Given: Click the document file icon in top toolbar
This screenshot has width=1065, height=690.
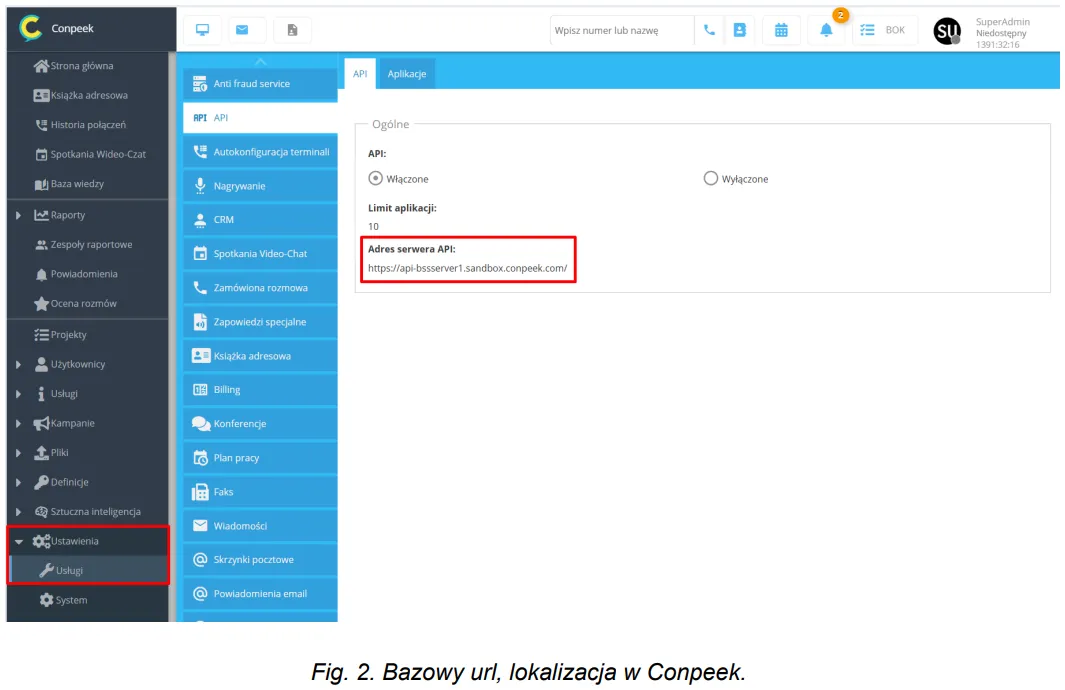Looking at the screenshot, I should [292, 30].
